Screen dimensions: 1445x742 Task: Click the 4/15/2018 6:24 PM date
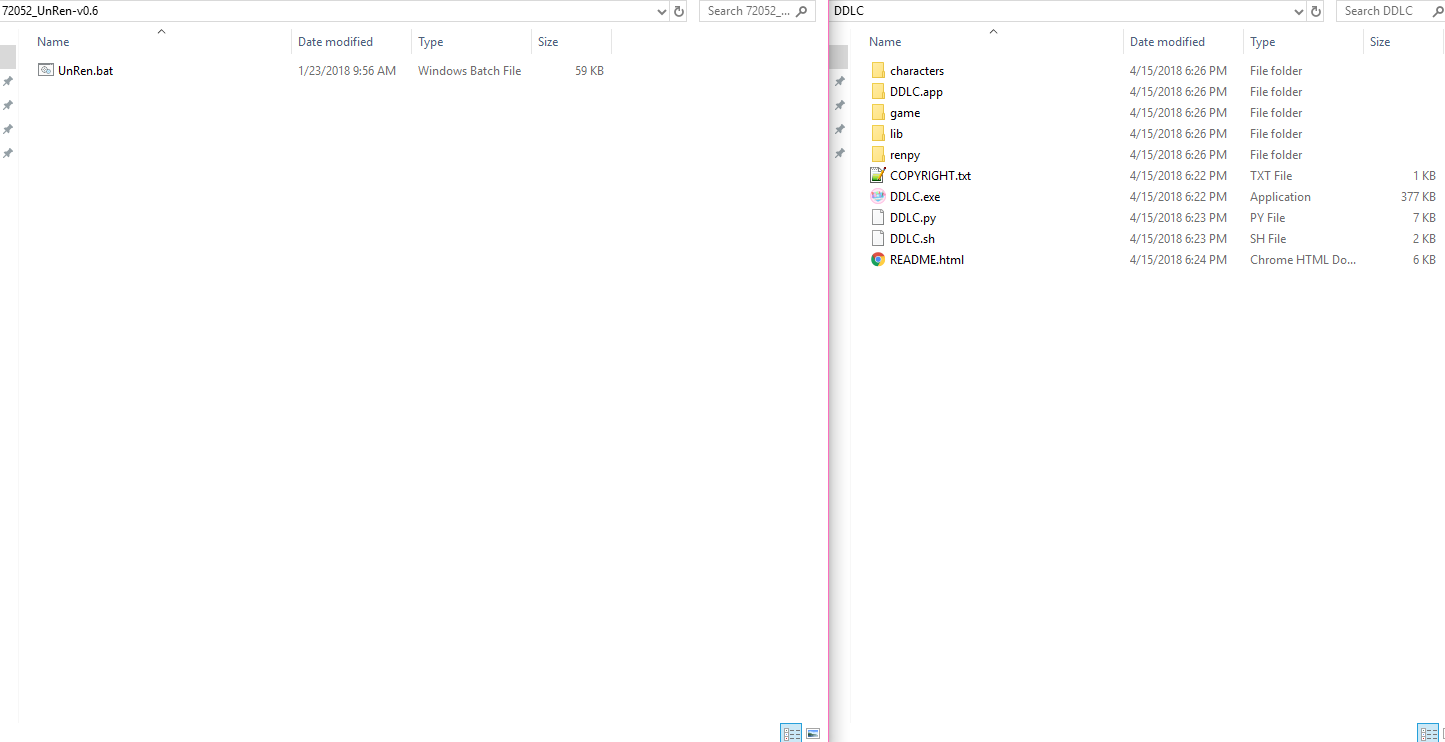click(1178, 260)
